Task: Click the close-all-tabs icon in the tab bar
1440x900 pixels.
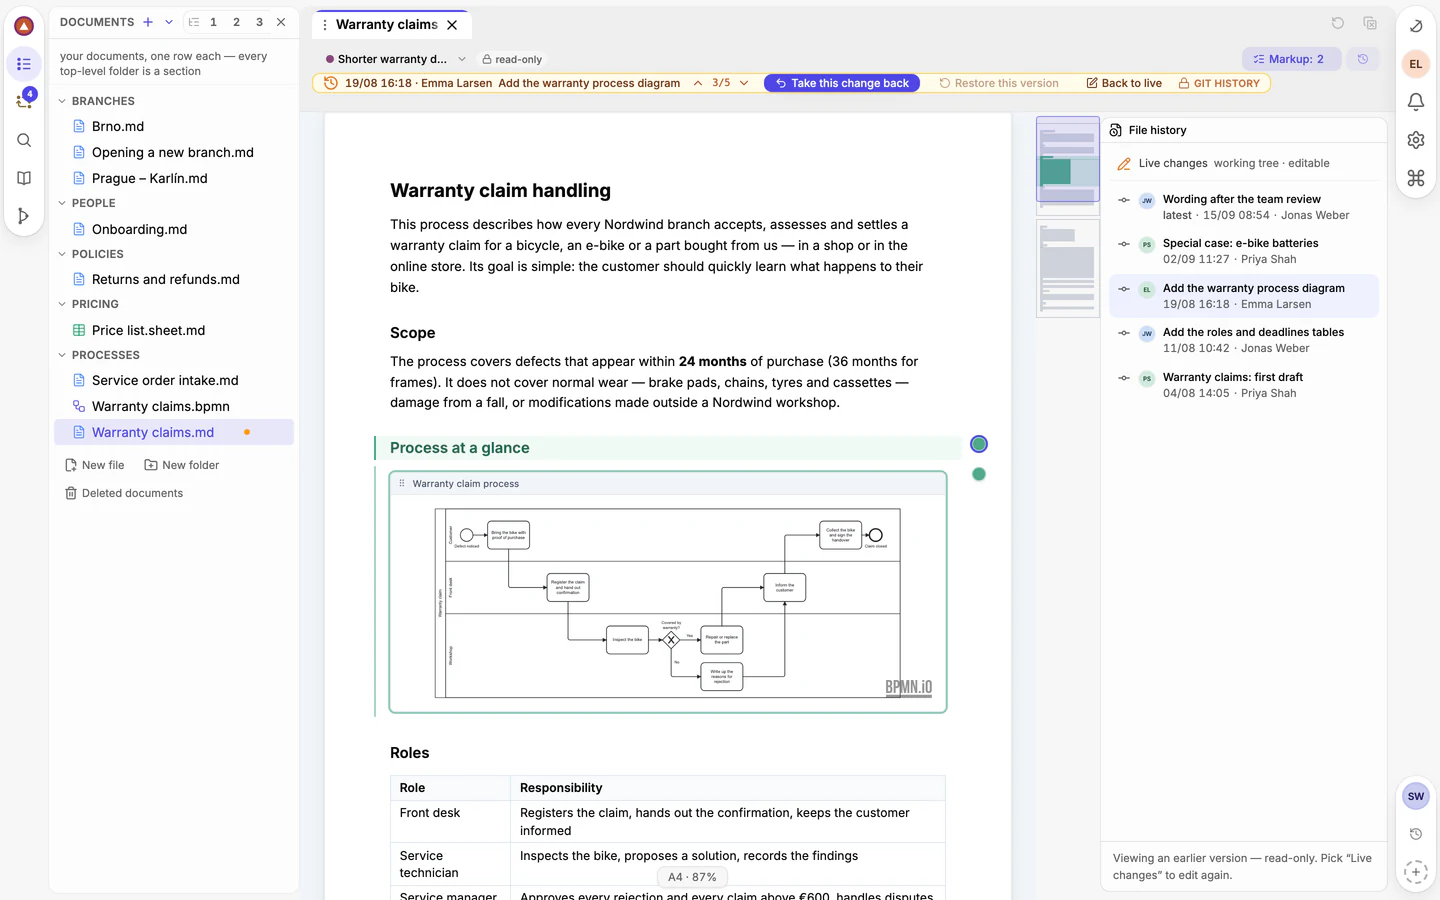Action: [1370, 24]
